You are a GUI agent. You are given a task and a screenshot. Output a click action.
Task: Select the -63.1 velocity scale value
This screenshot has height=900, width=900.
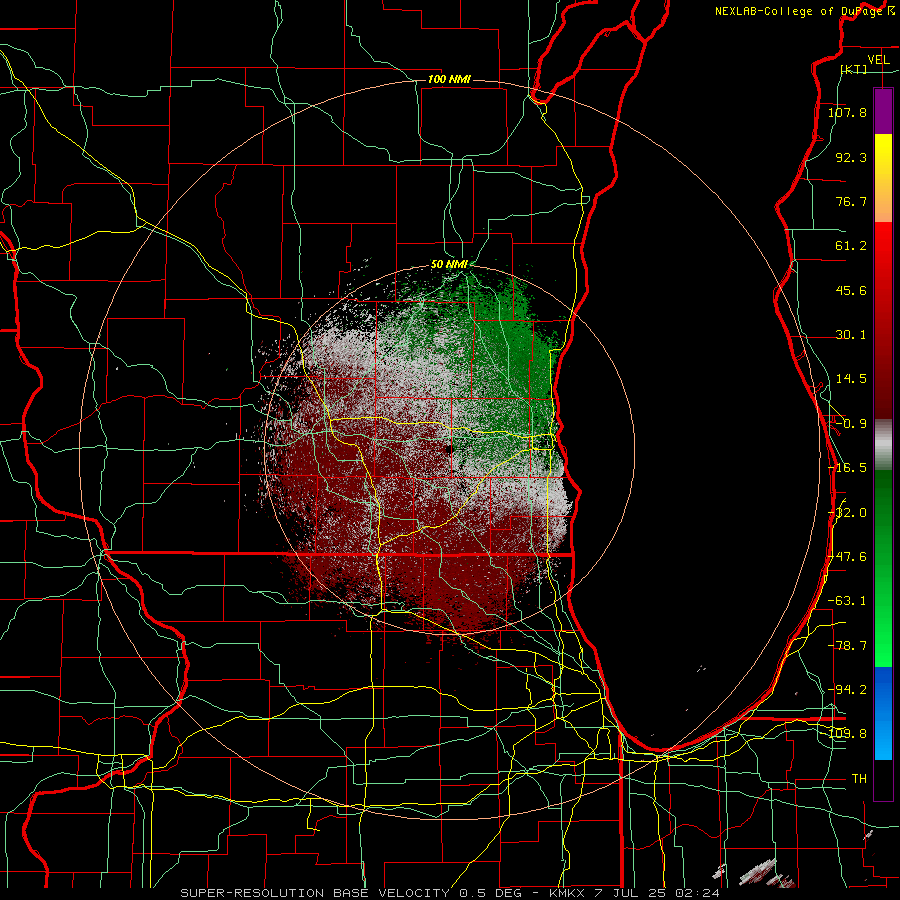pyautogui.click(x=847, y=601)
